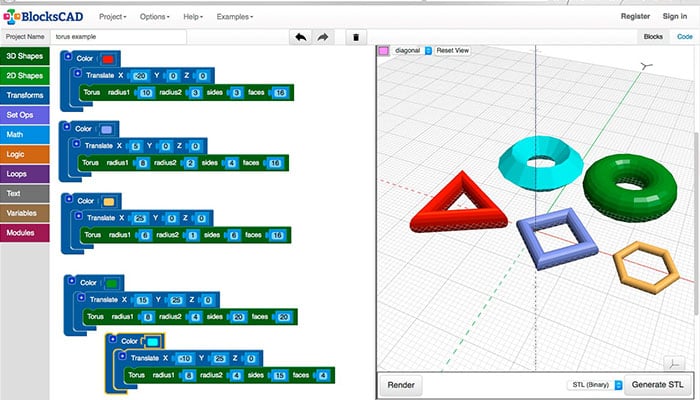700x400 pixels.
Task: Click the Reset View button
Action: [x=452, y=50]
